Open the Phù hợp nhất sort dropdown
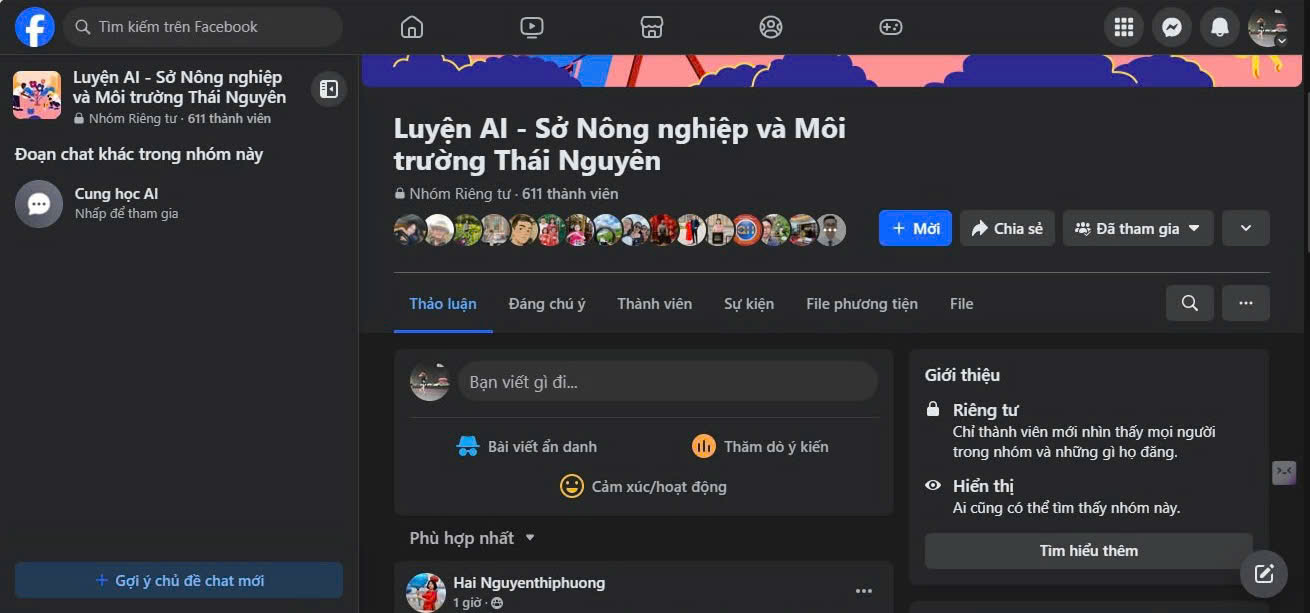Viewport: 1310px width, 613px height. click(472, 538)
